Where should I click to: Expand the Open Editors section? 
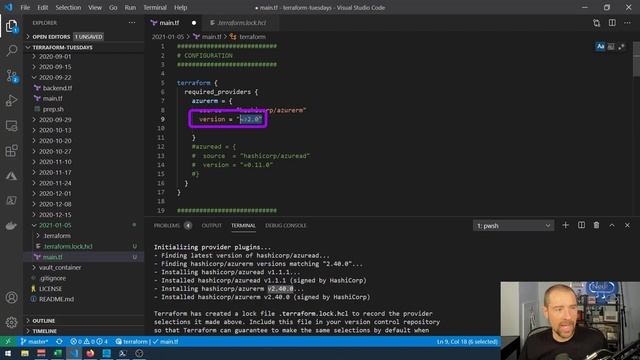[x=84, y=37]
